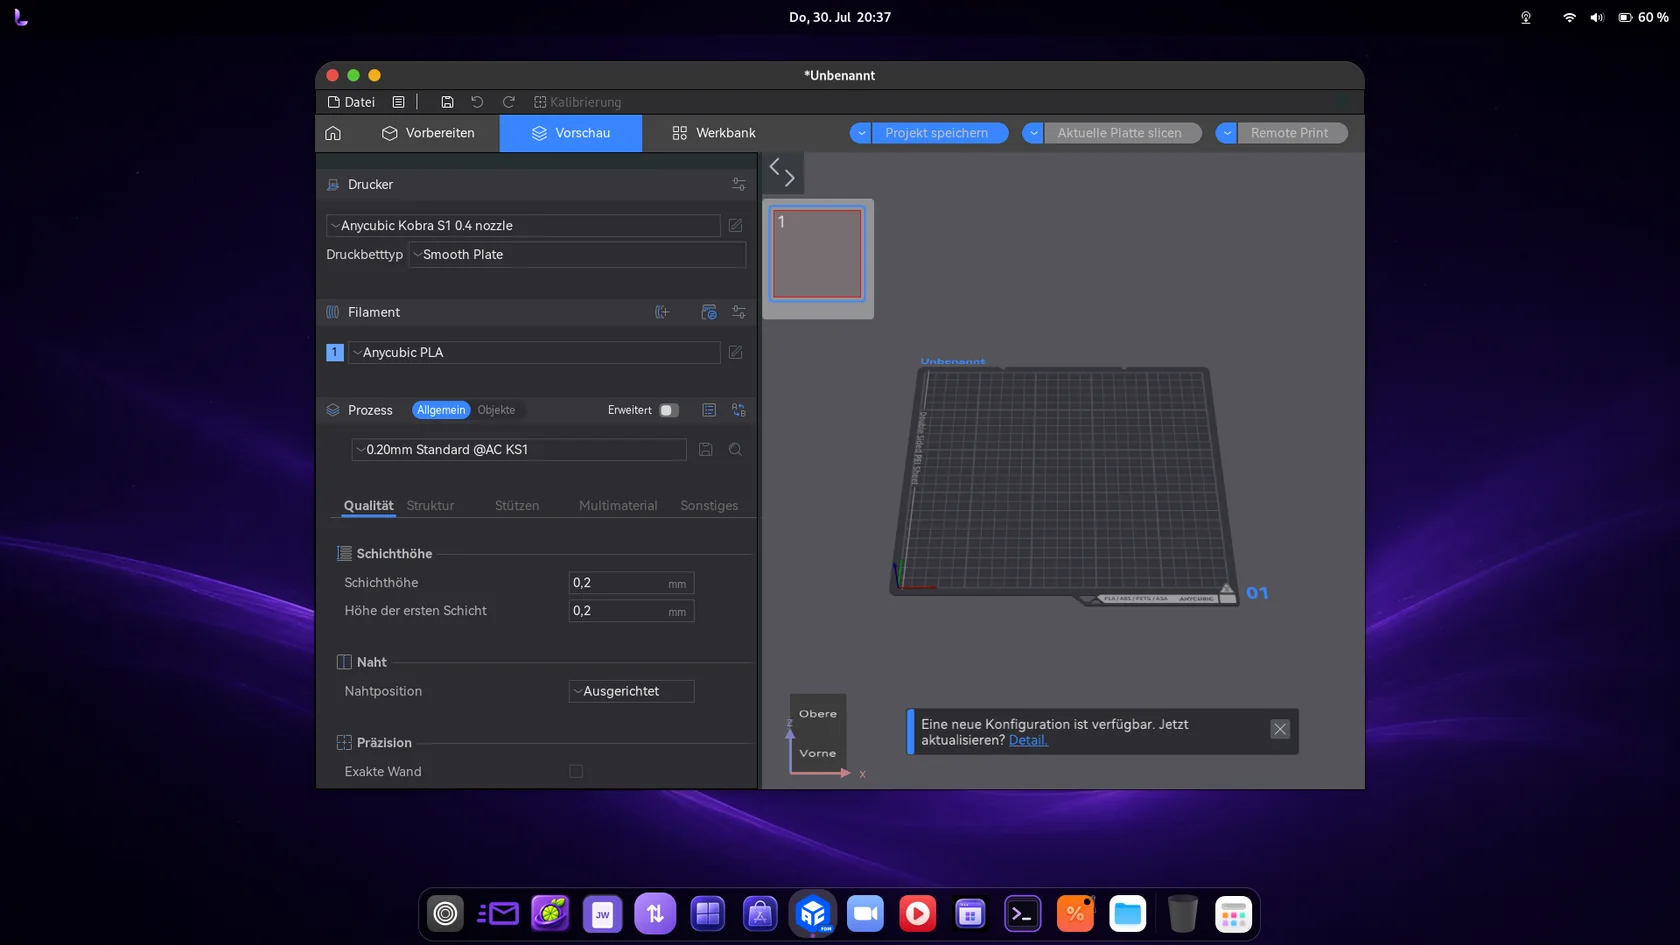Click the redo arrow icon
1680x945 pixels.
[x=508, y=102]
